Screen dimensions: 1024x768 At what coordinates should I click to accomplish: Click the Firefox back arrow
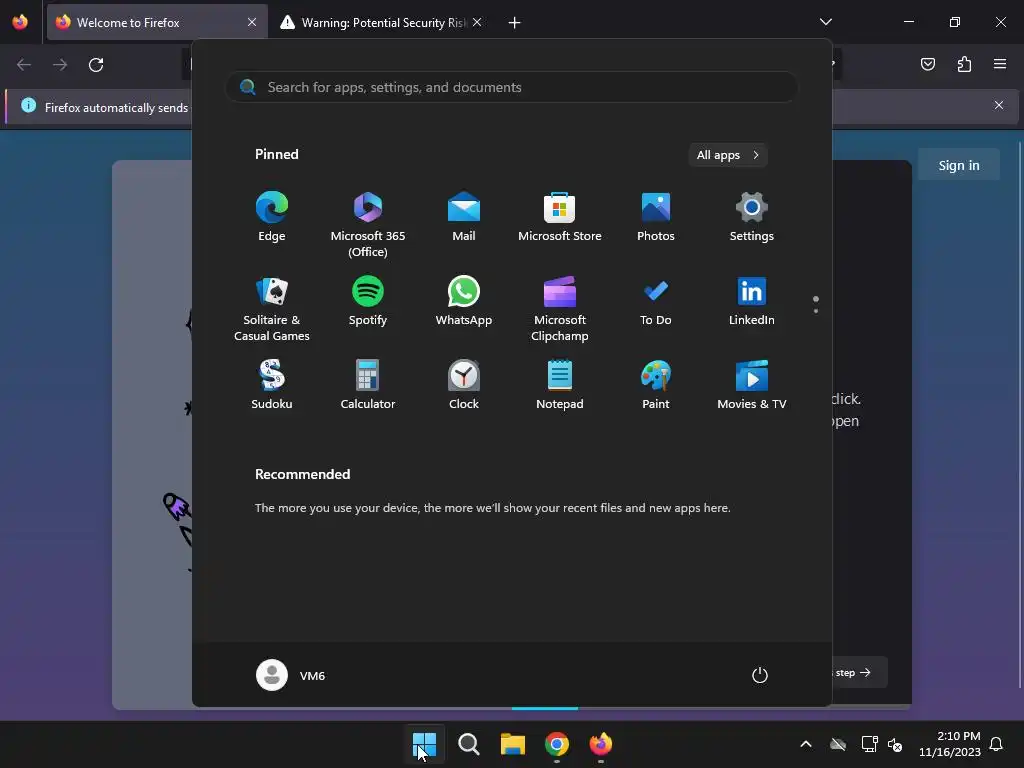24,65
